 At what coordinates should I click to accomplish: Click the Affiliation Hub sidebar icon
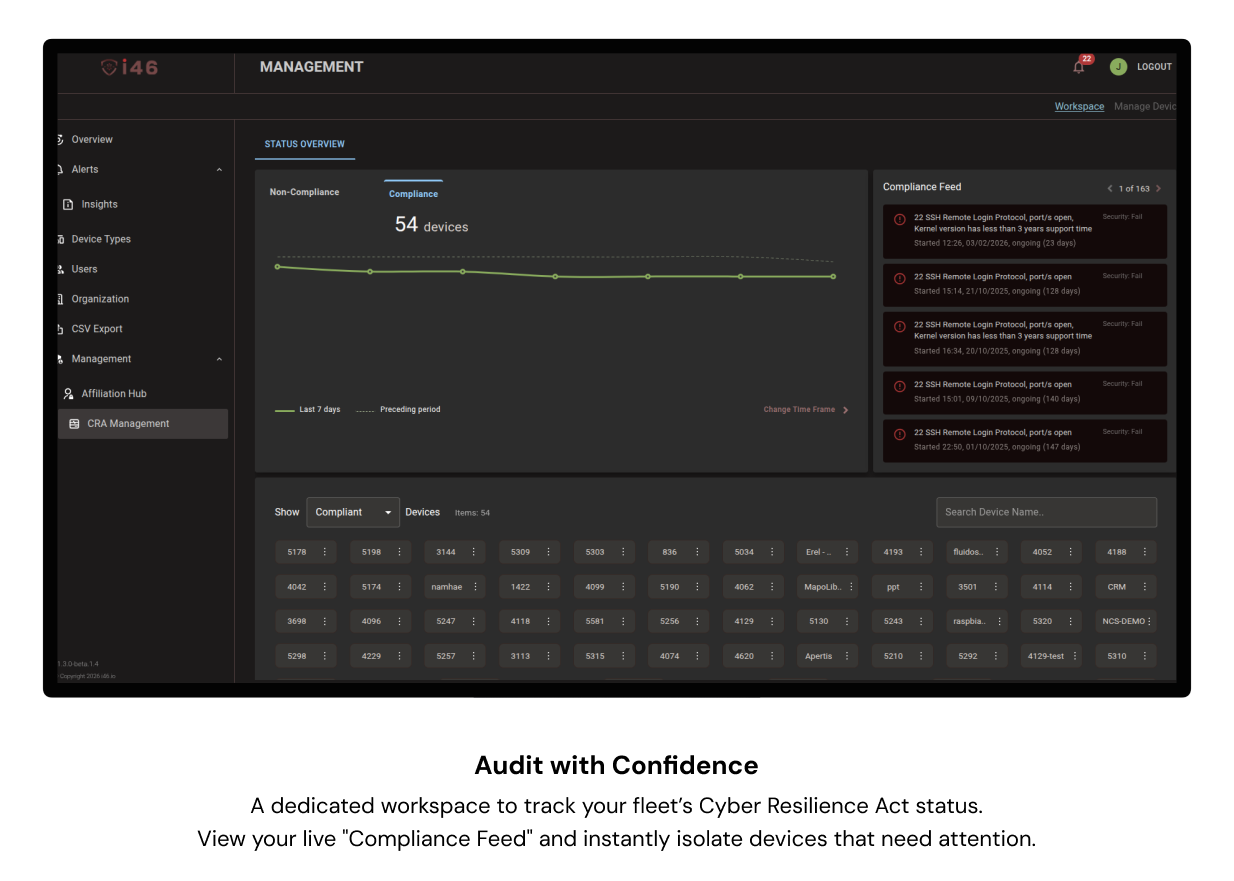69,394
